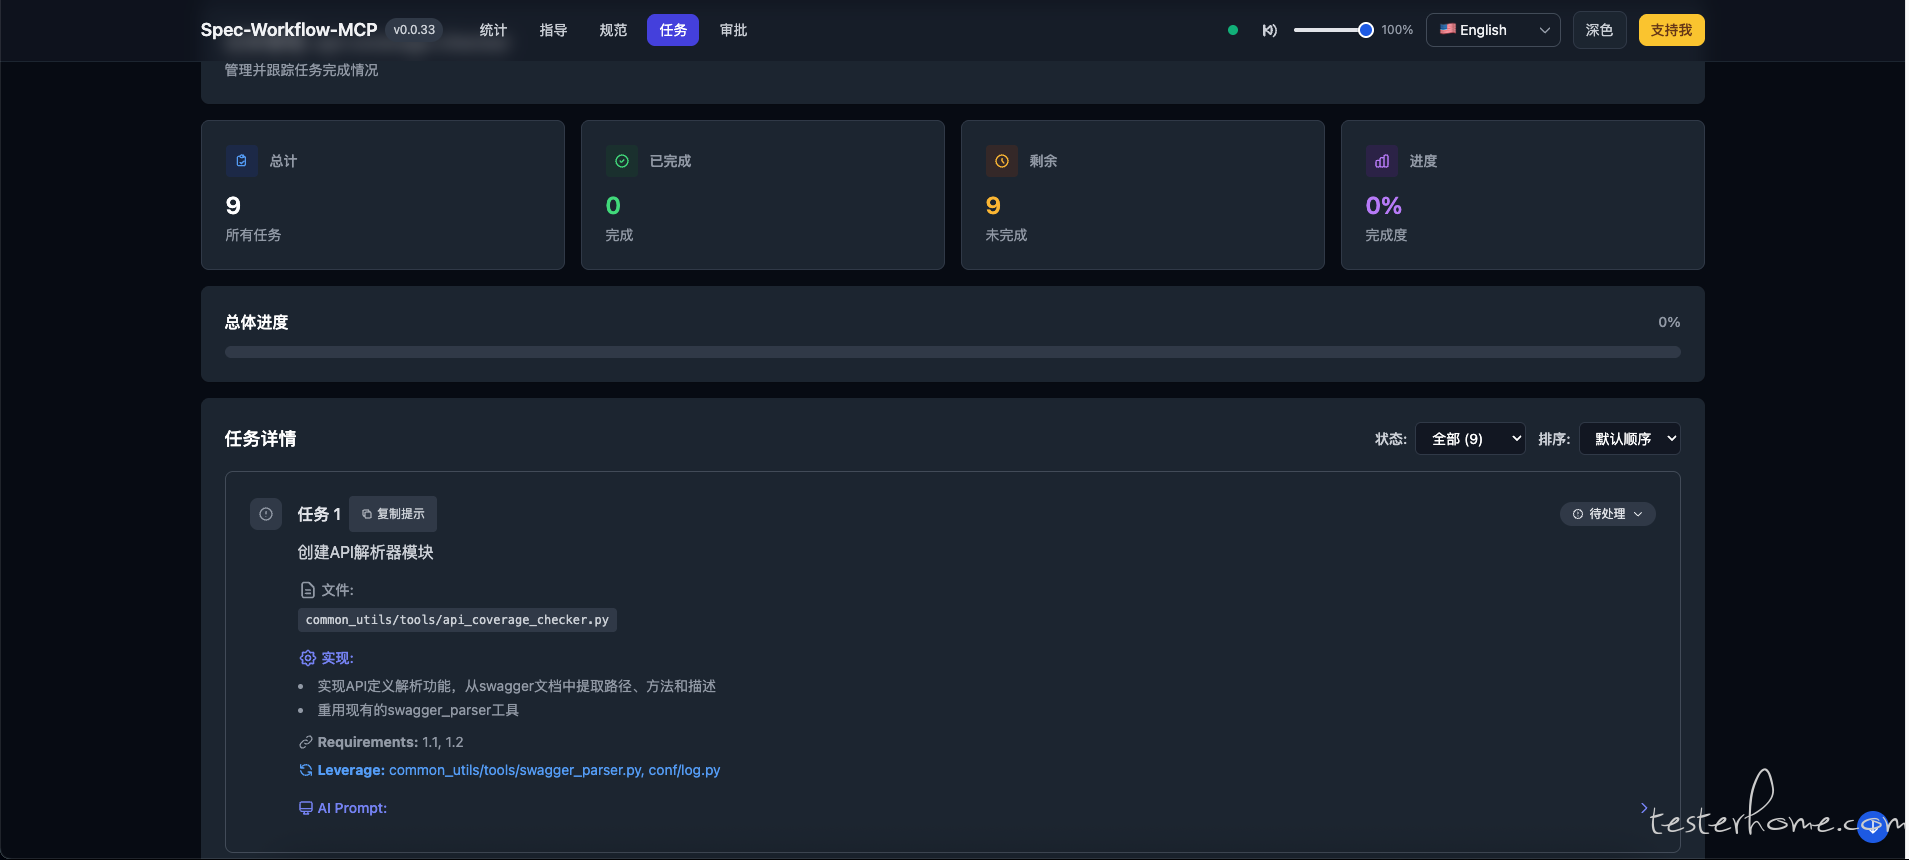
Task: Toggle the 深色 theme button
Action: [1598, 30]
